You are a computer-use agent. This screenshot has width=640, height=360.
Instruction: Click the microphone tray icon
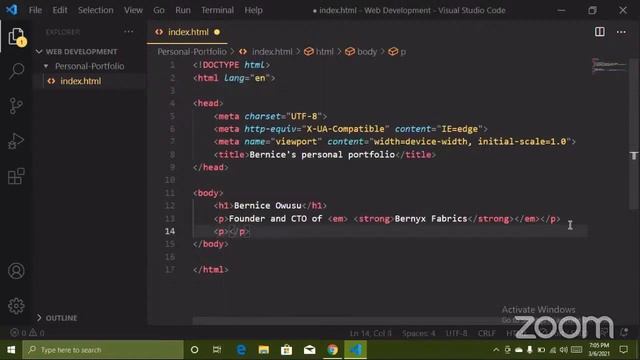[530, 350]
